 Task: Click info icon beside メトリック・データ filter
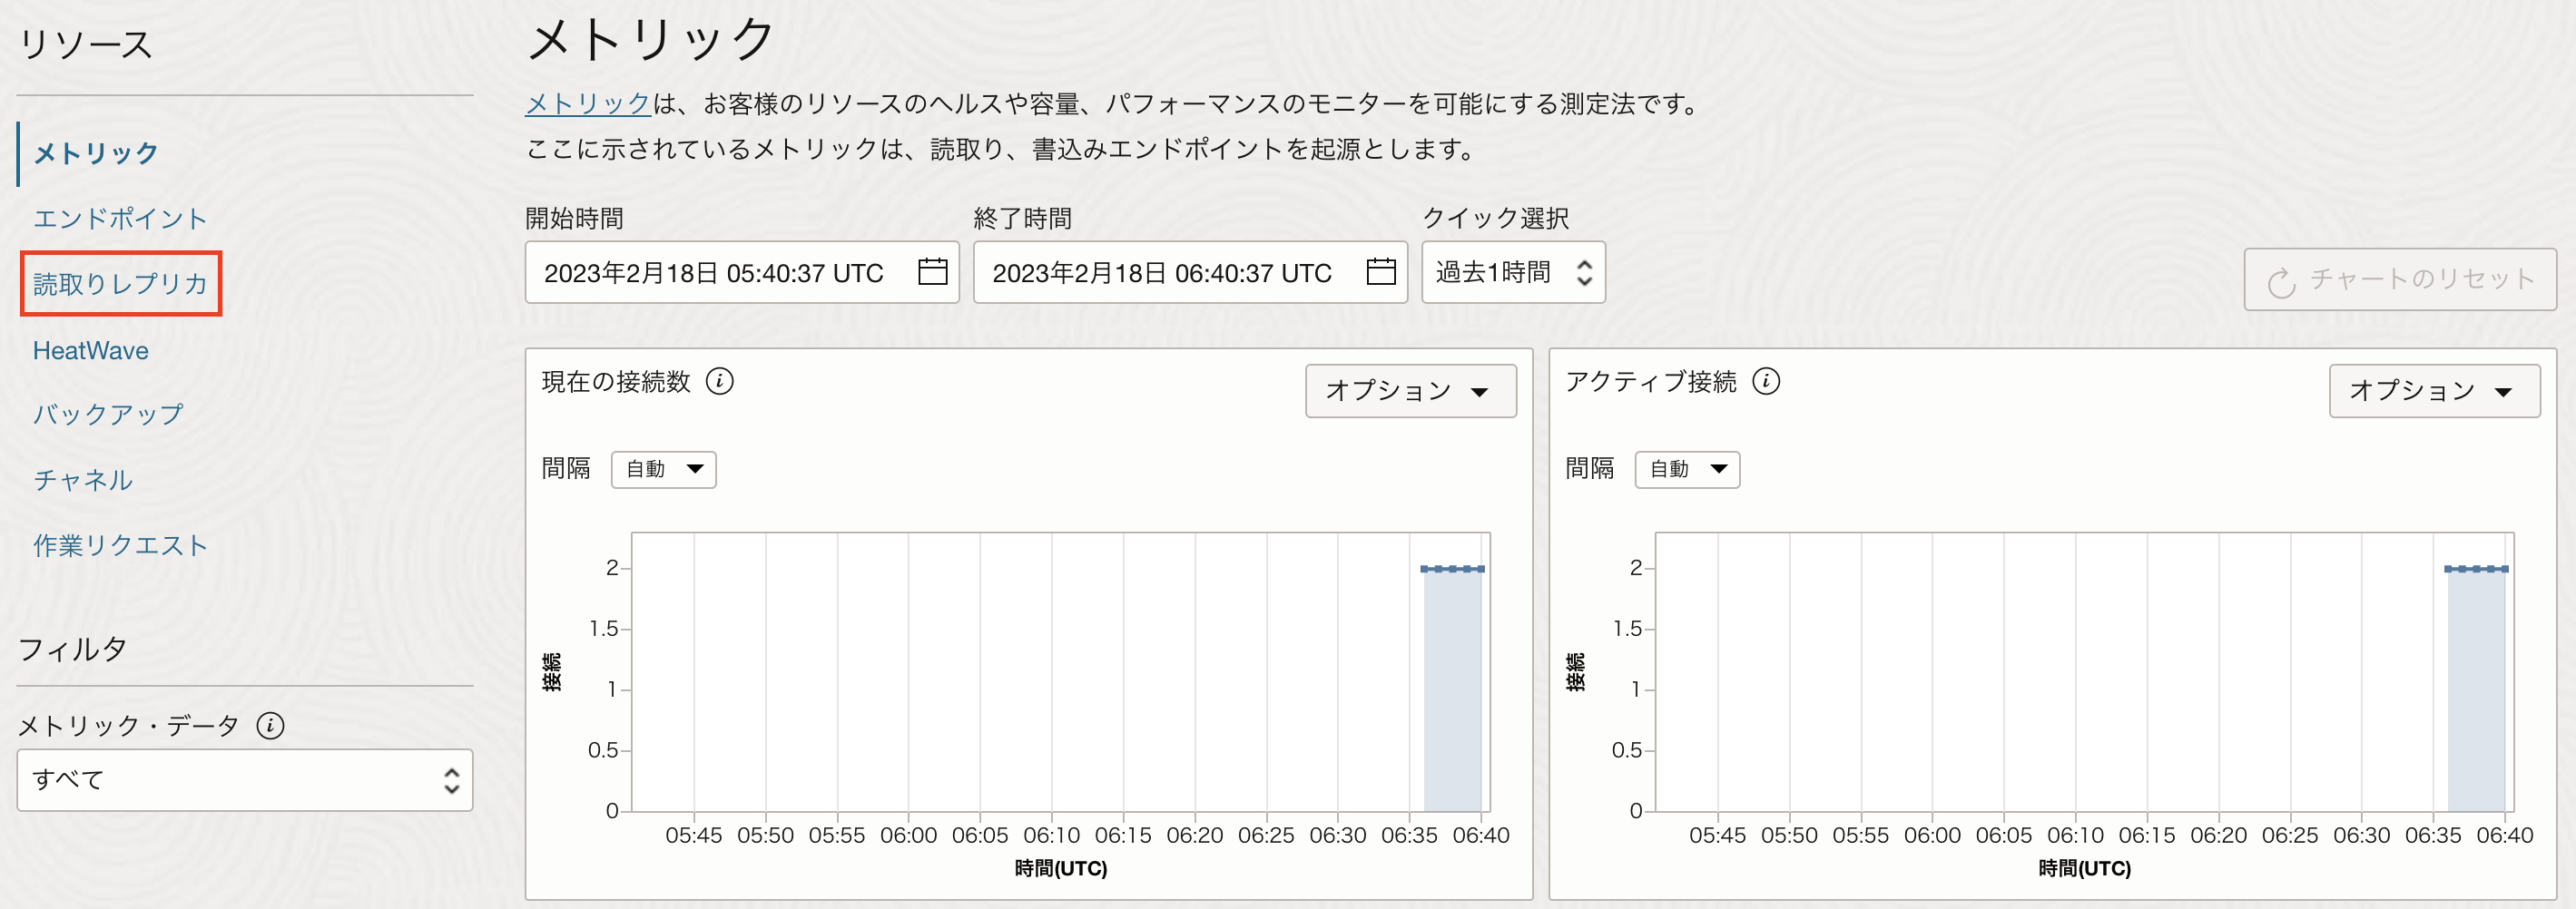(270, 725)
